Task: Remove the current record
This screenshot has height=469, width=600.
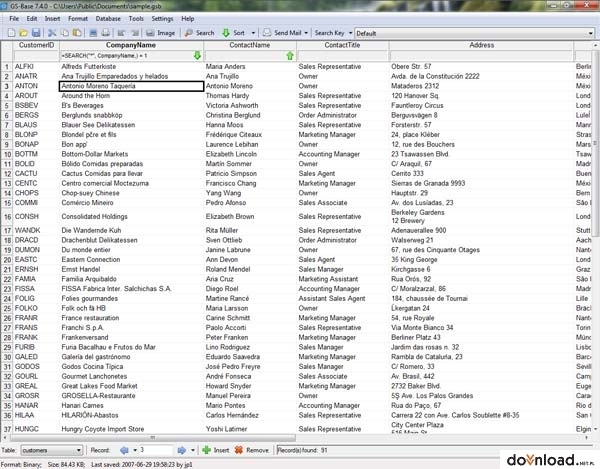Action: coord(252,450)
